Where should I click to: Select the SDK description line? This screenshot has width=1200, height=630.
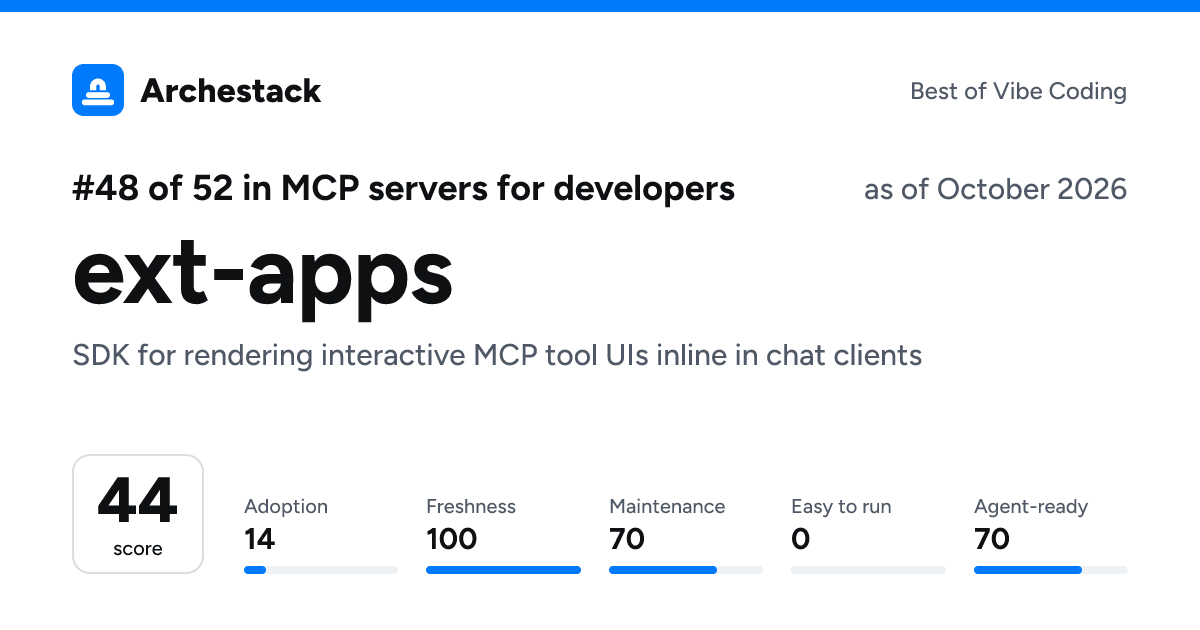tap(497, 355)
